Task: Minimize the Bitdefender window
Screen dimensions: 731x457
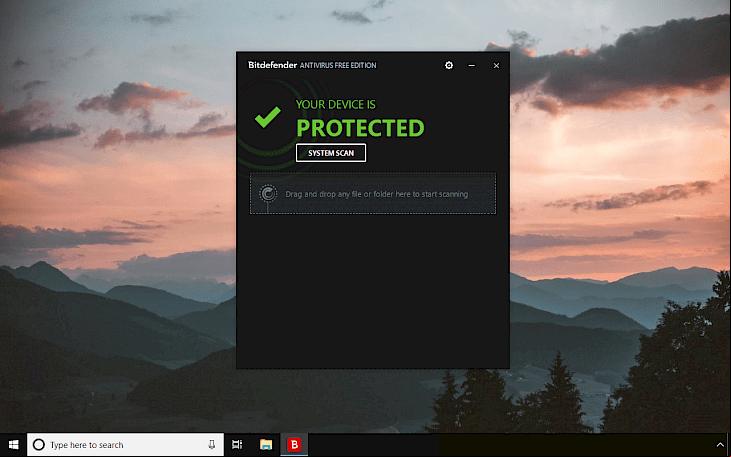Action: [x=472, y=66]
